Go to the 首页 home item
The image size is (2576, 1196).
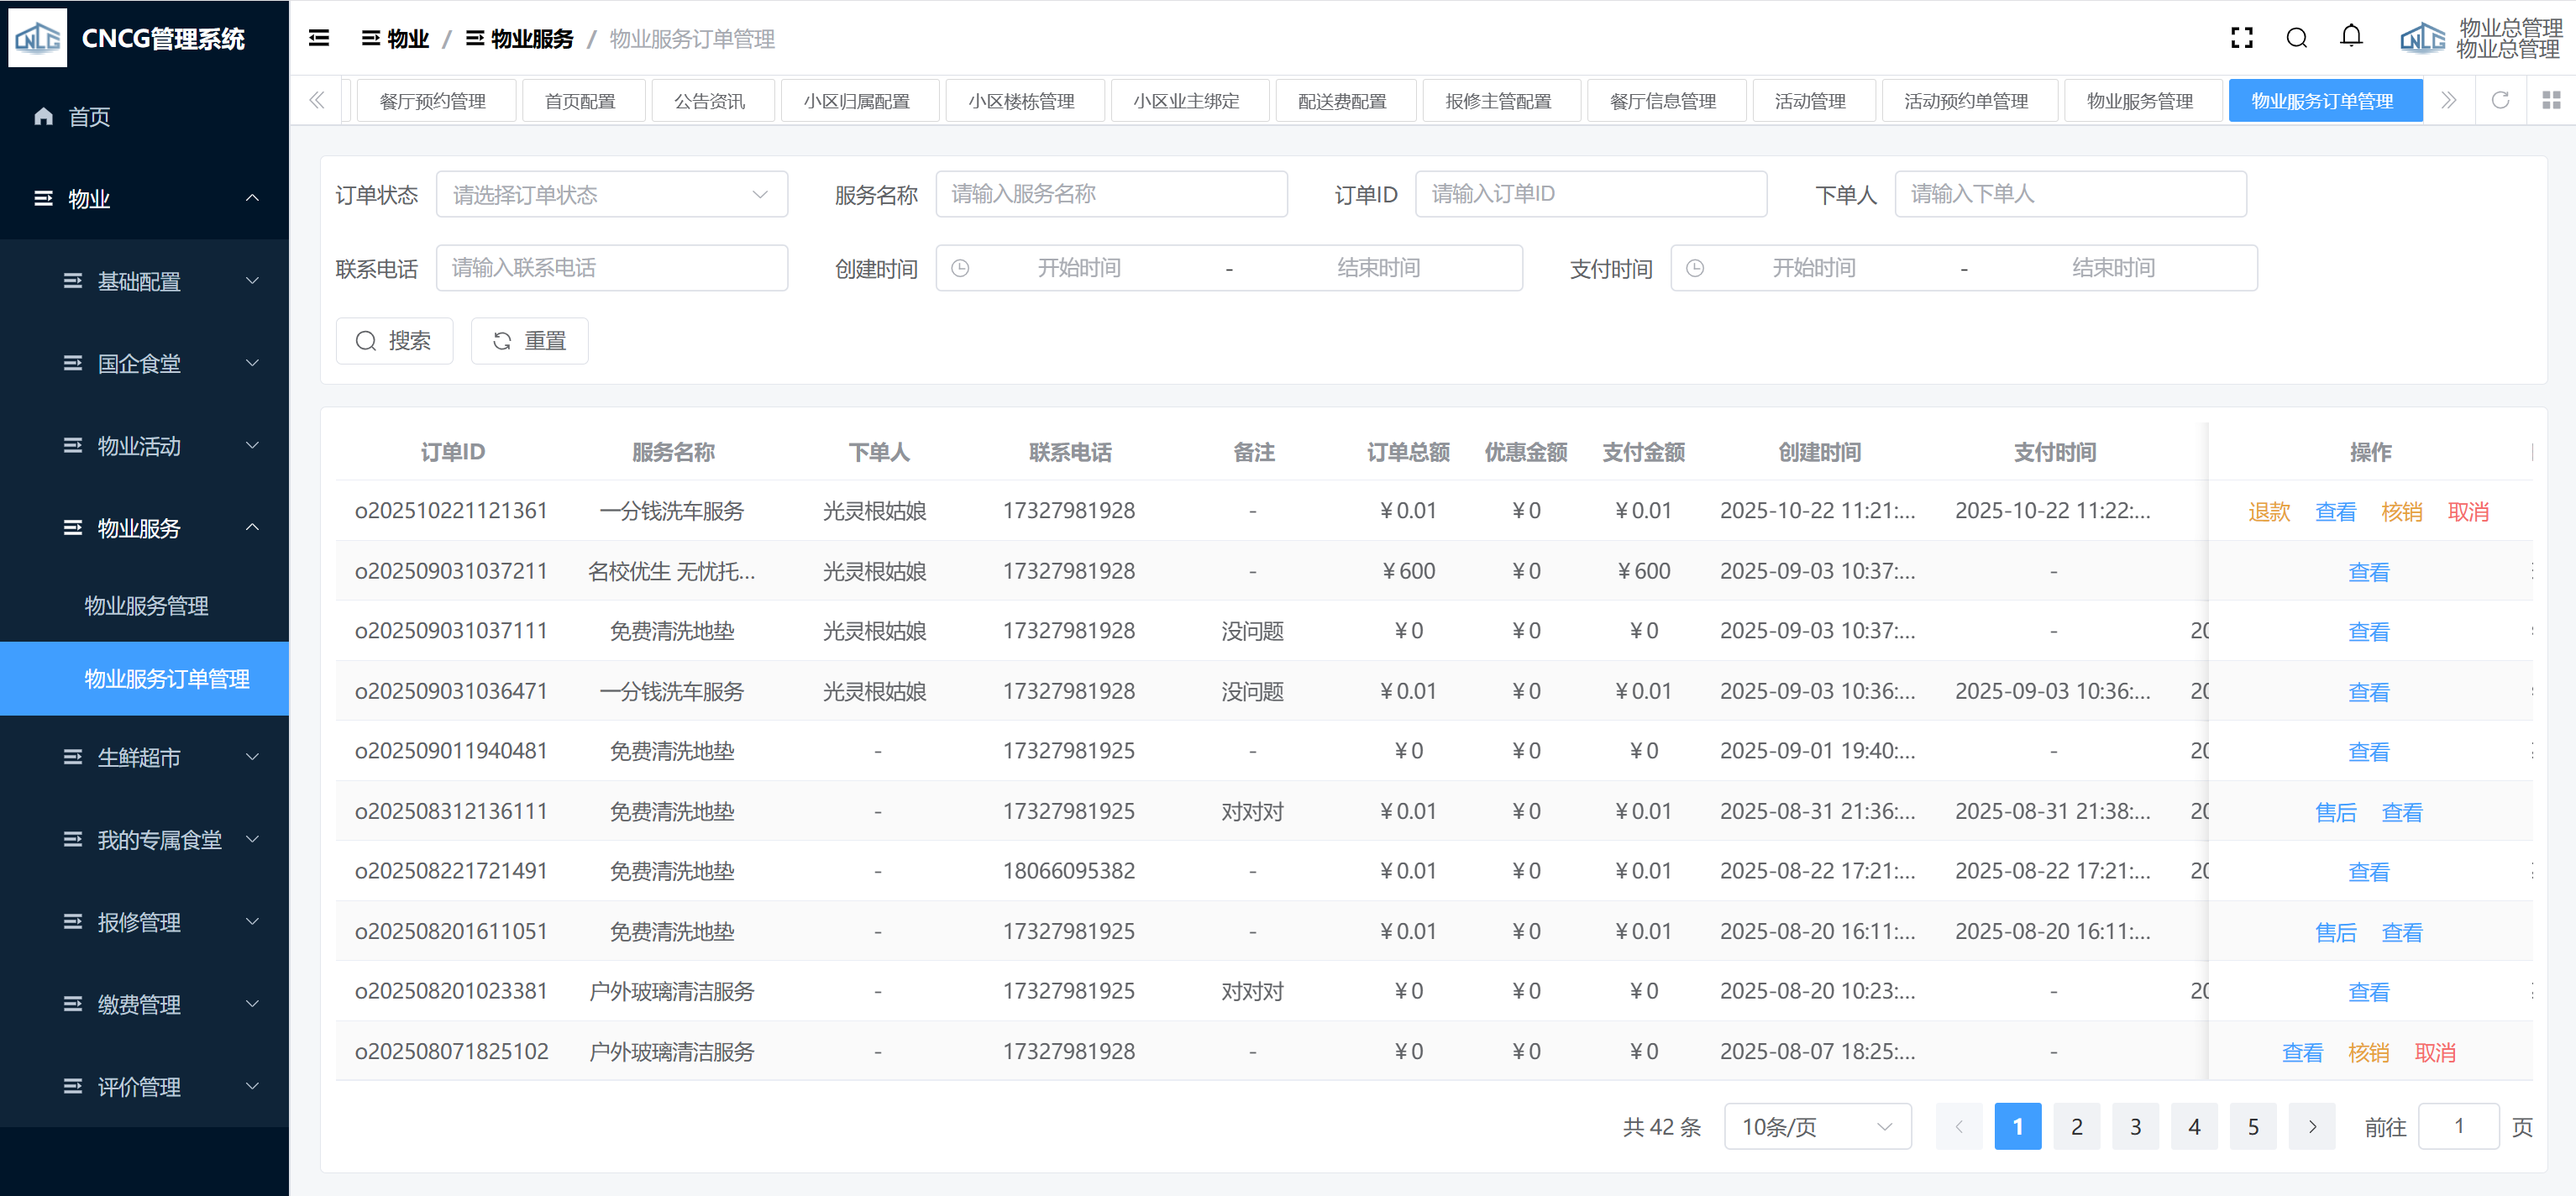point(88,117)
